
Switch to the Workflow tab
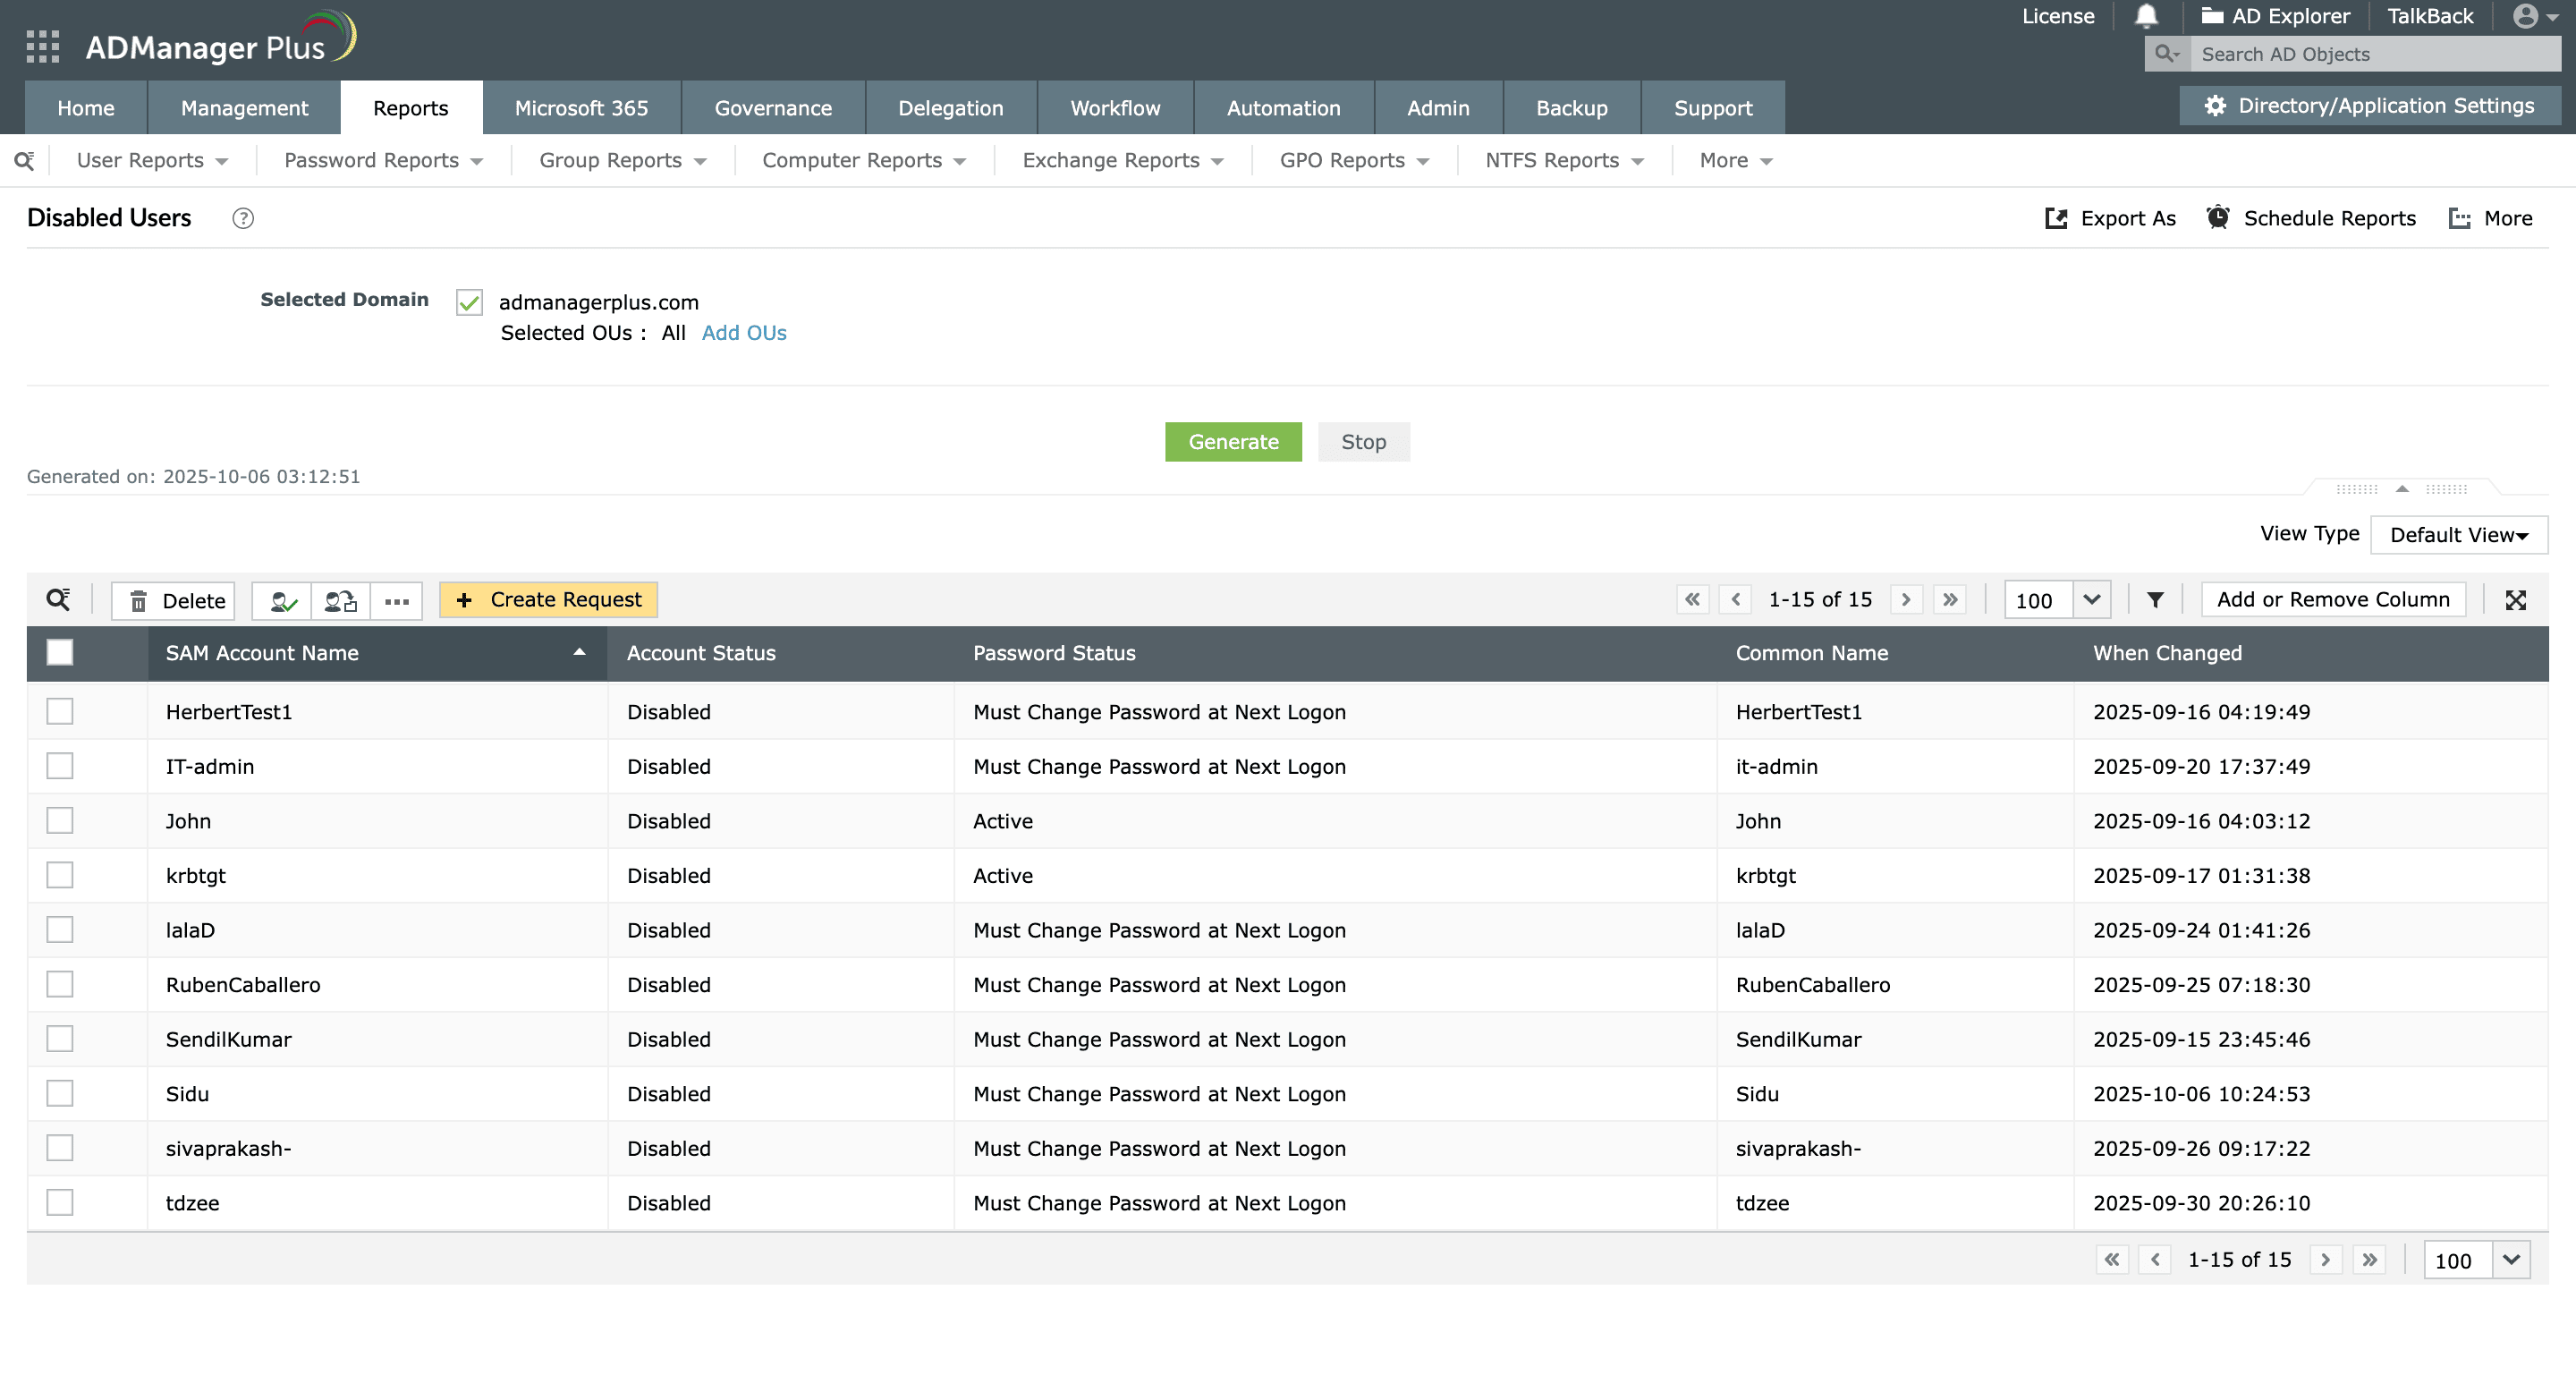(x=1114, y=108)
